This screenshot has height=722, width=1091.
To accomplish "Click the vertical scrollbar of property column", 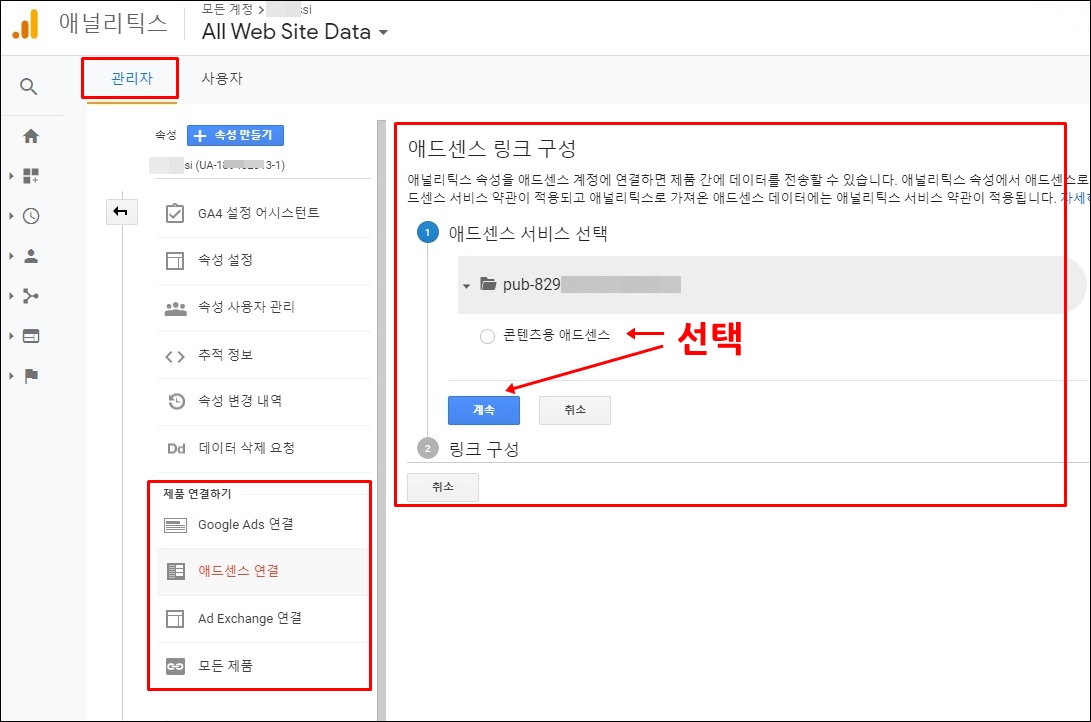I will coord(381,420).
